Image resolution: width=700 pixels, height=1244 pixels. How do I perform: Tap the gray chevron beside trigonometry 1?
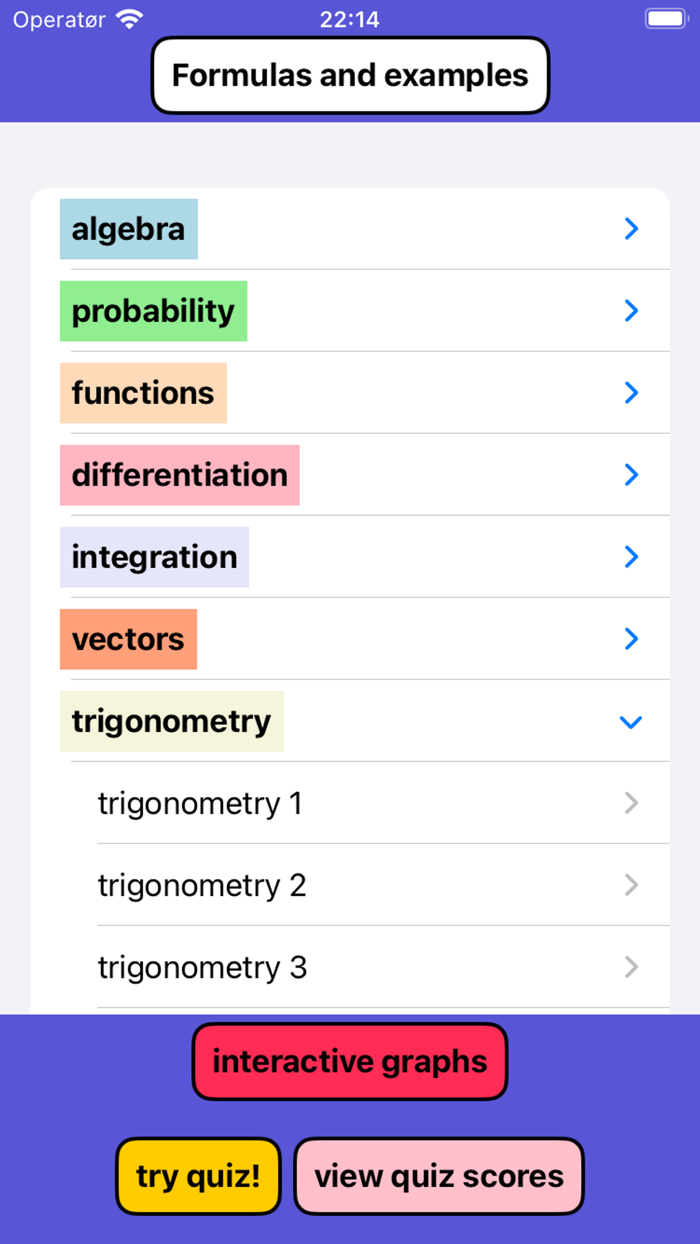tap(631, 803)
